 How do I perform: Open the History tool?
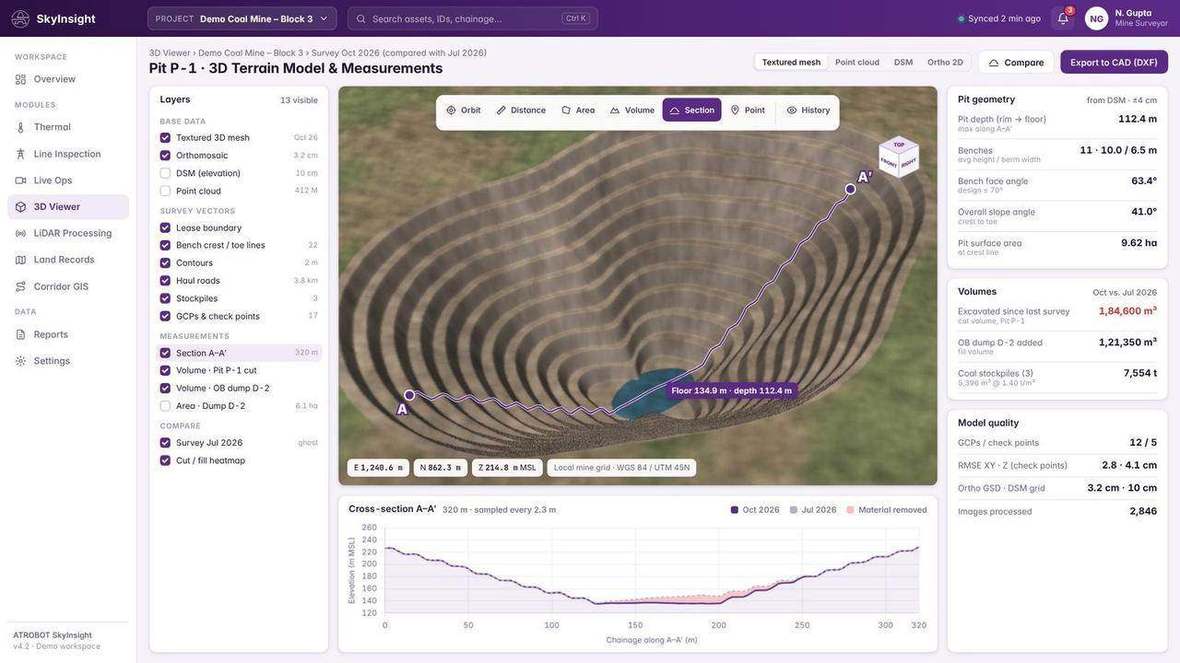pos(808,110)
